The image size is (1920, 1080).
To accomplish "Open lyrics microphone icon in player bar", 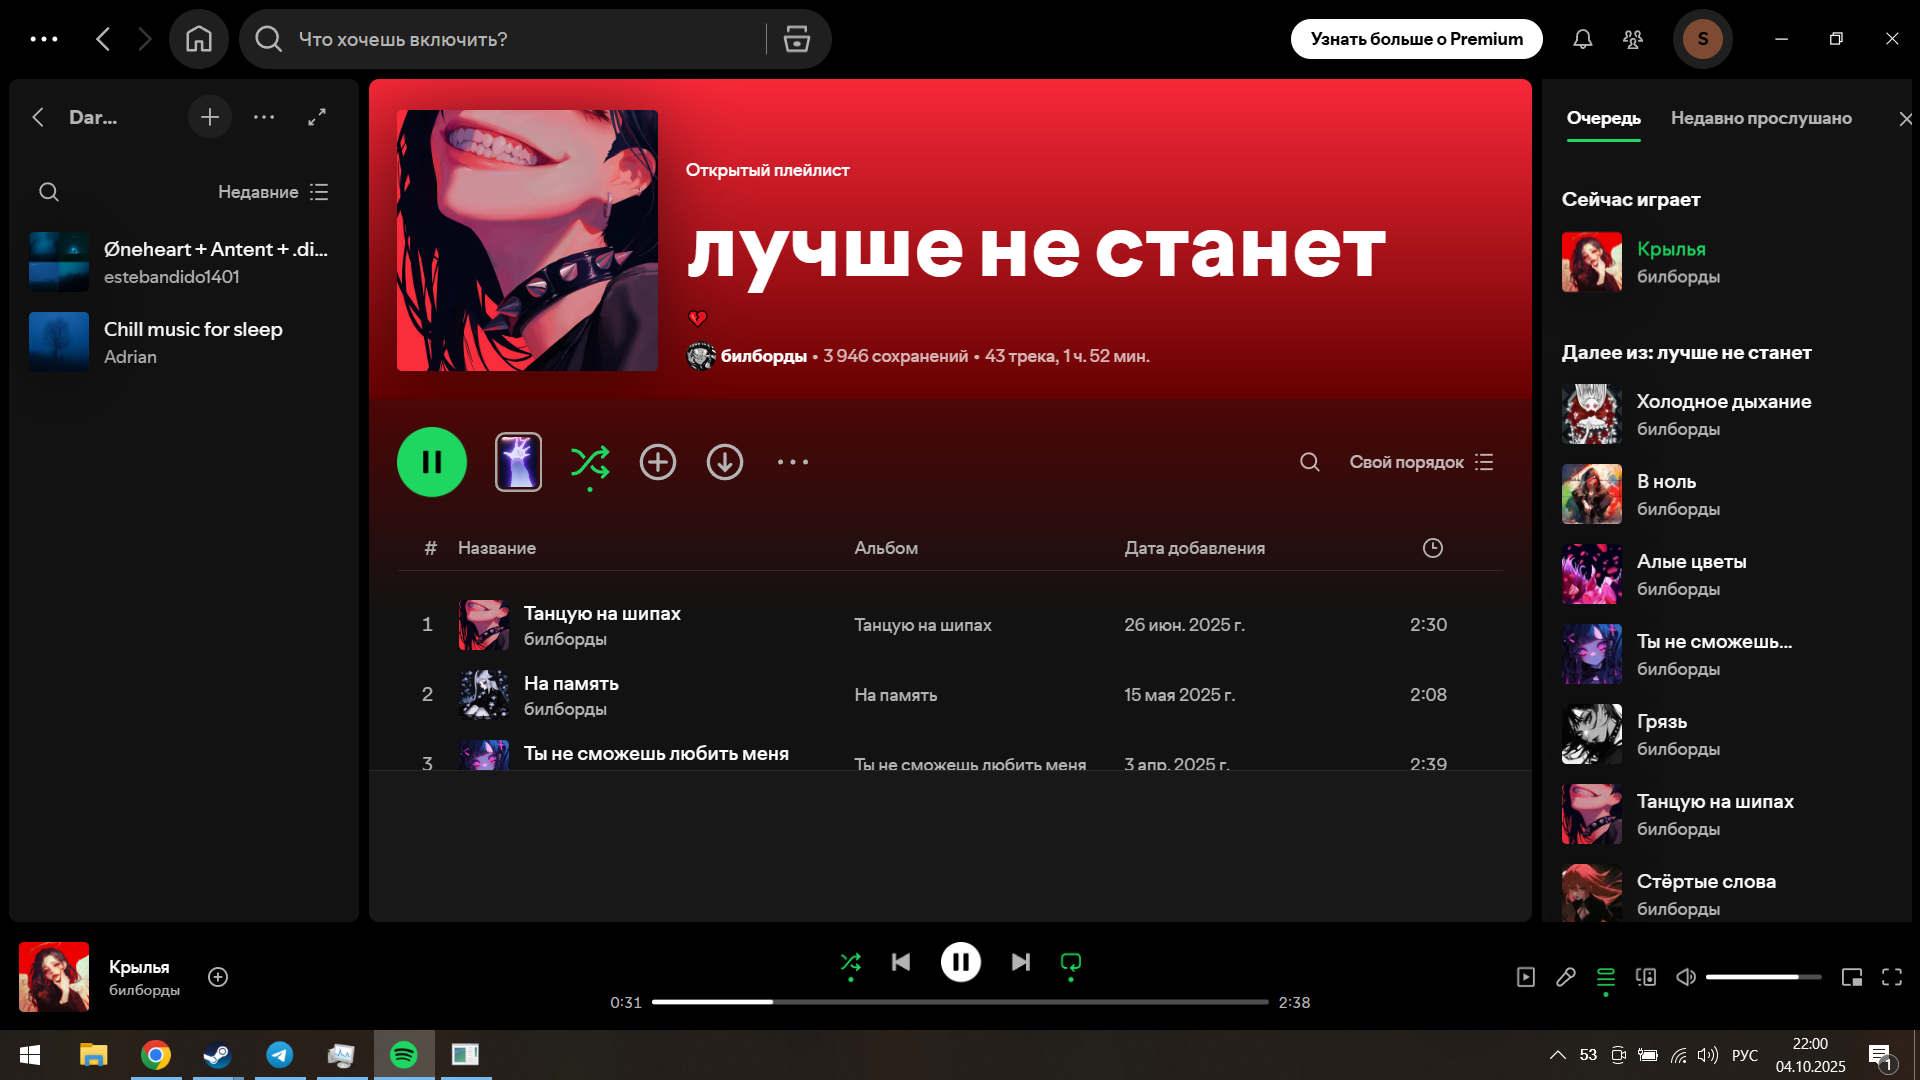I will [1566, 977].
